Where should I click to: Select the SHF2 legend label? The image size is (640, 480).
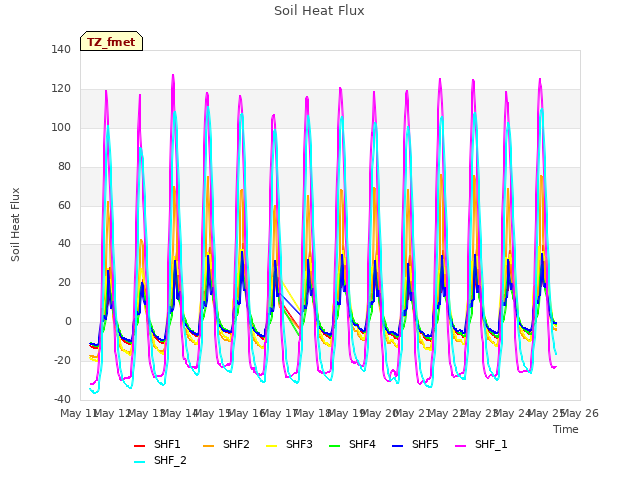pyautogui.click(x=236, y=444)
